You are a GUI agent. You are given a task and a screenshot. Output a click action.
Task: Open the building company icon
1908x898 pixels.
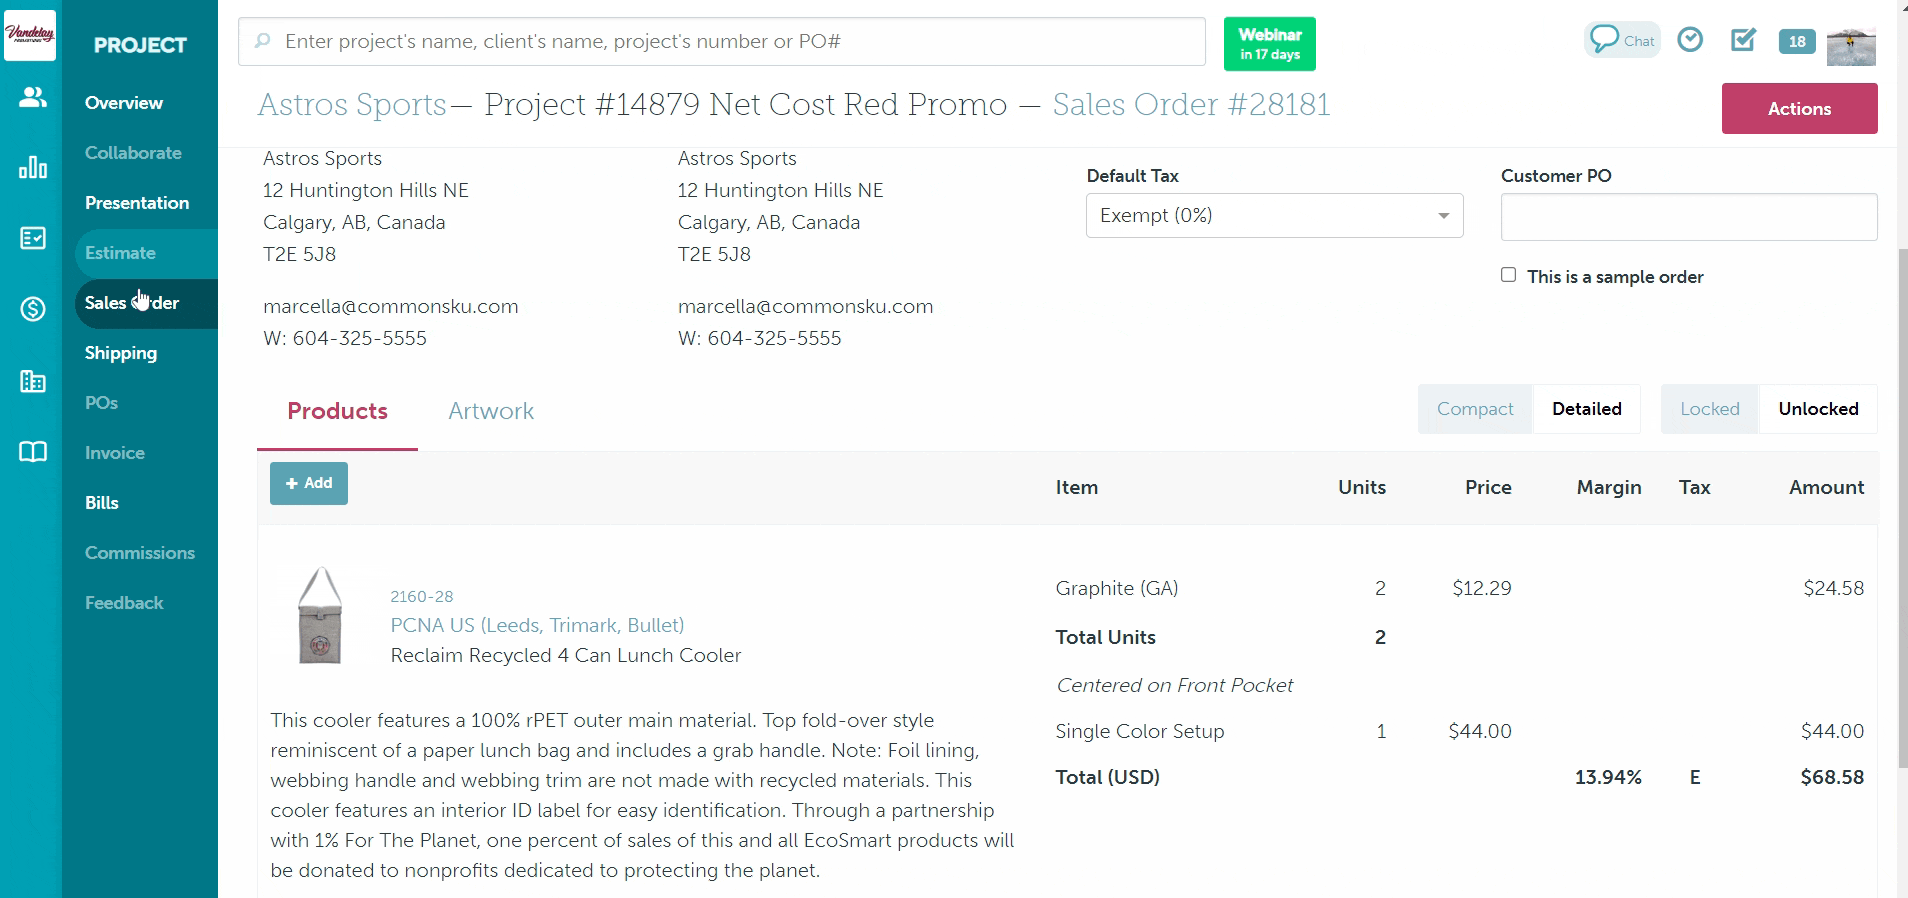coord(32,381)
